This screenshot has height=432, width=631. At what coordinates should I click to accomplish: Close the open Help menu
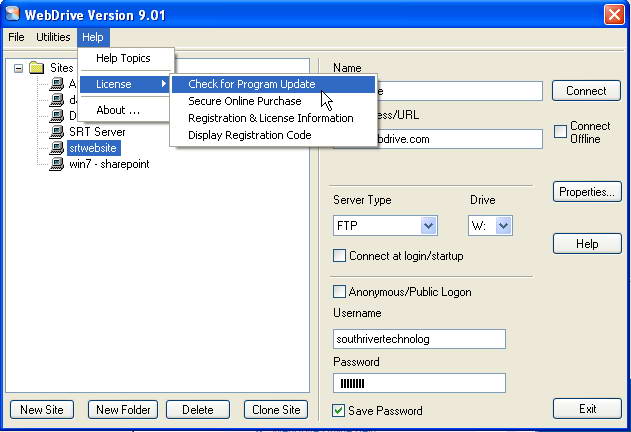coord(93,37)
